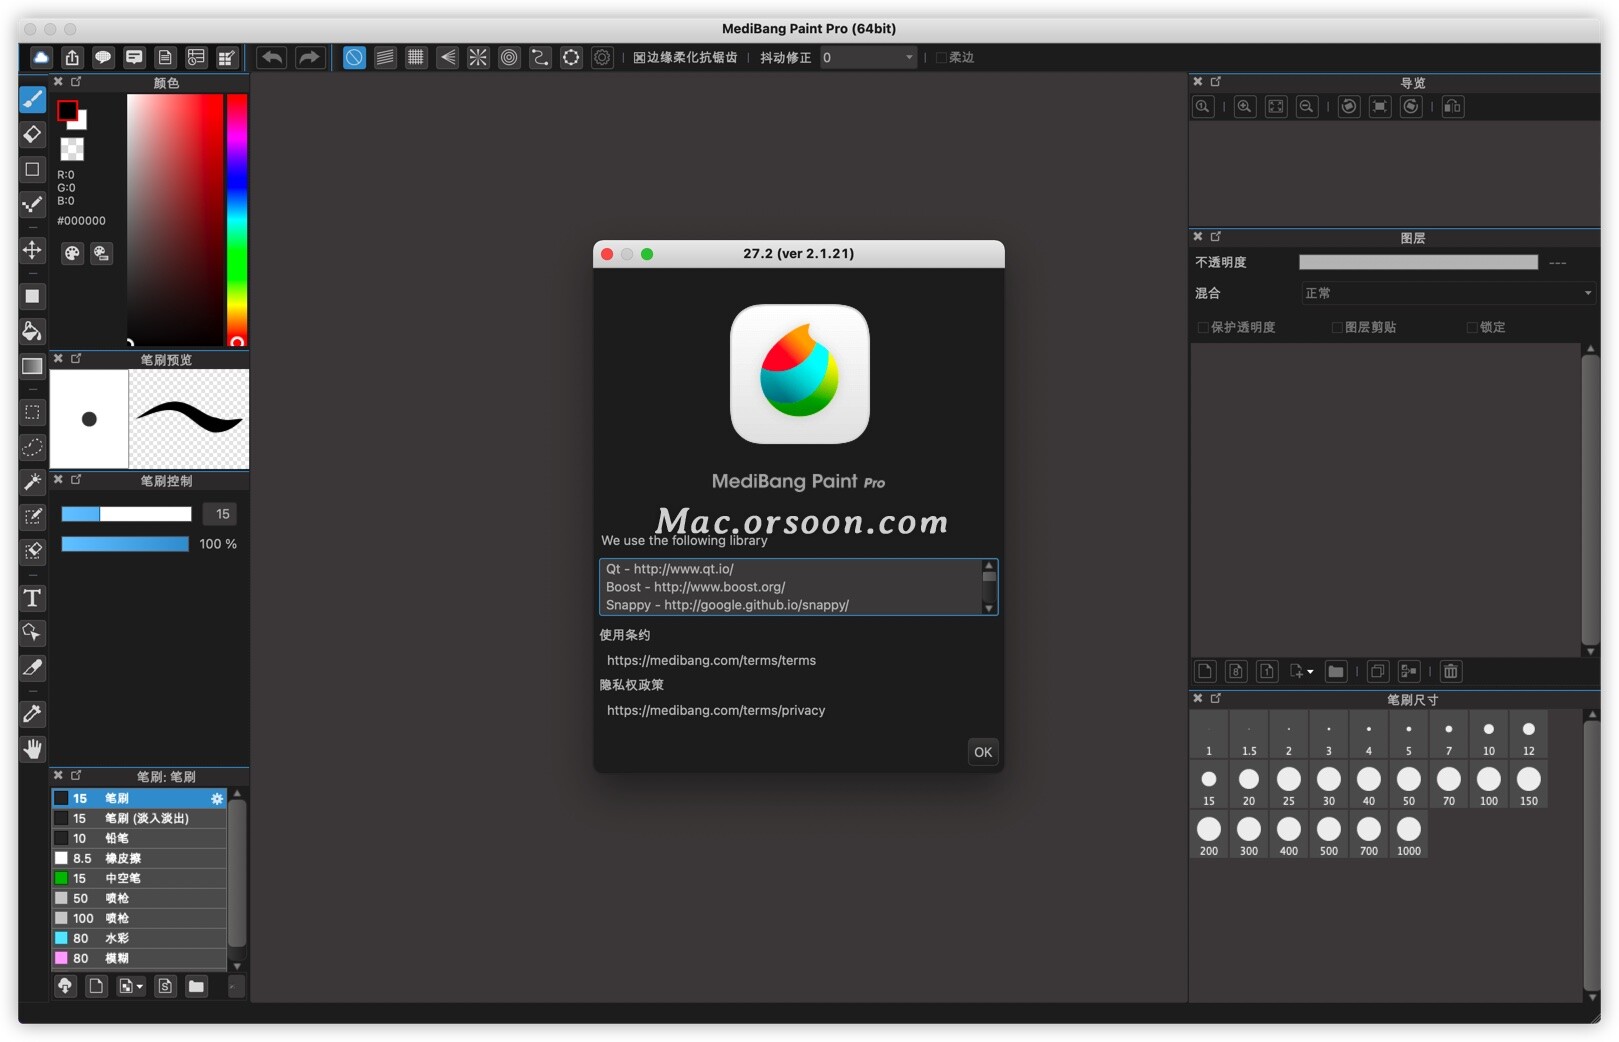Screen dimensions: 1619x1042
Task: Choose the Magic Wand tool
Action: click(32, 482)
